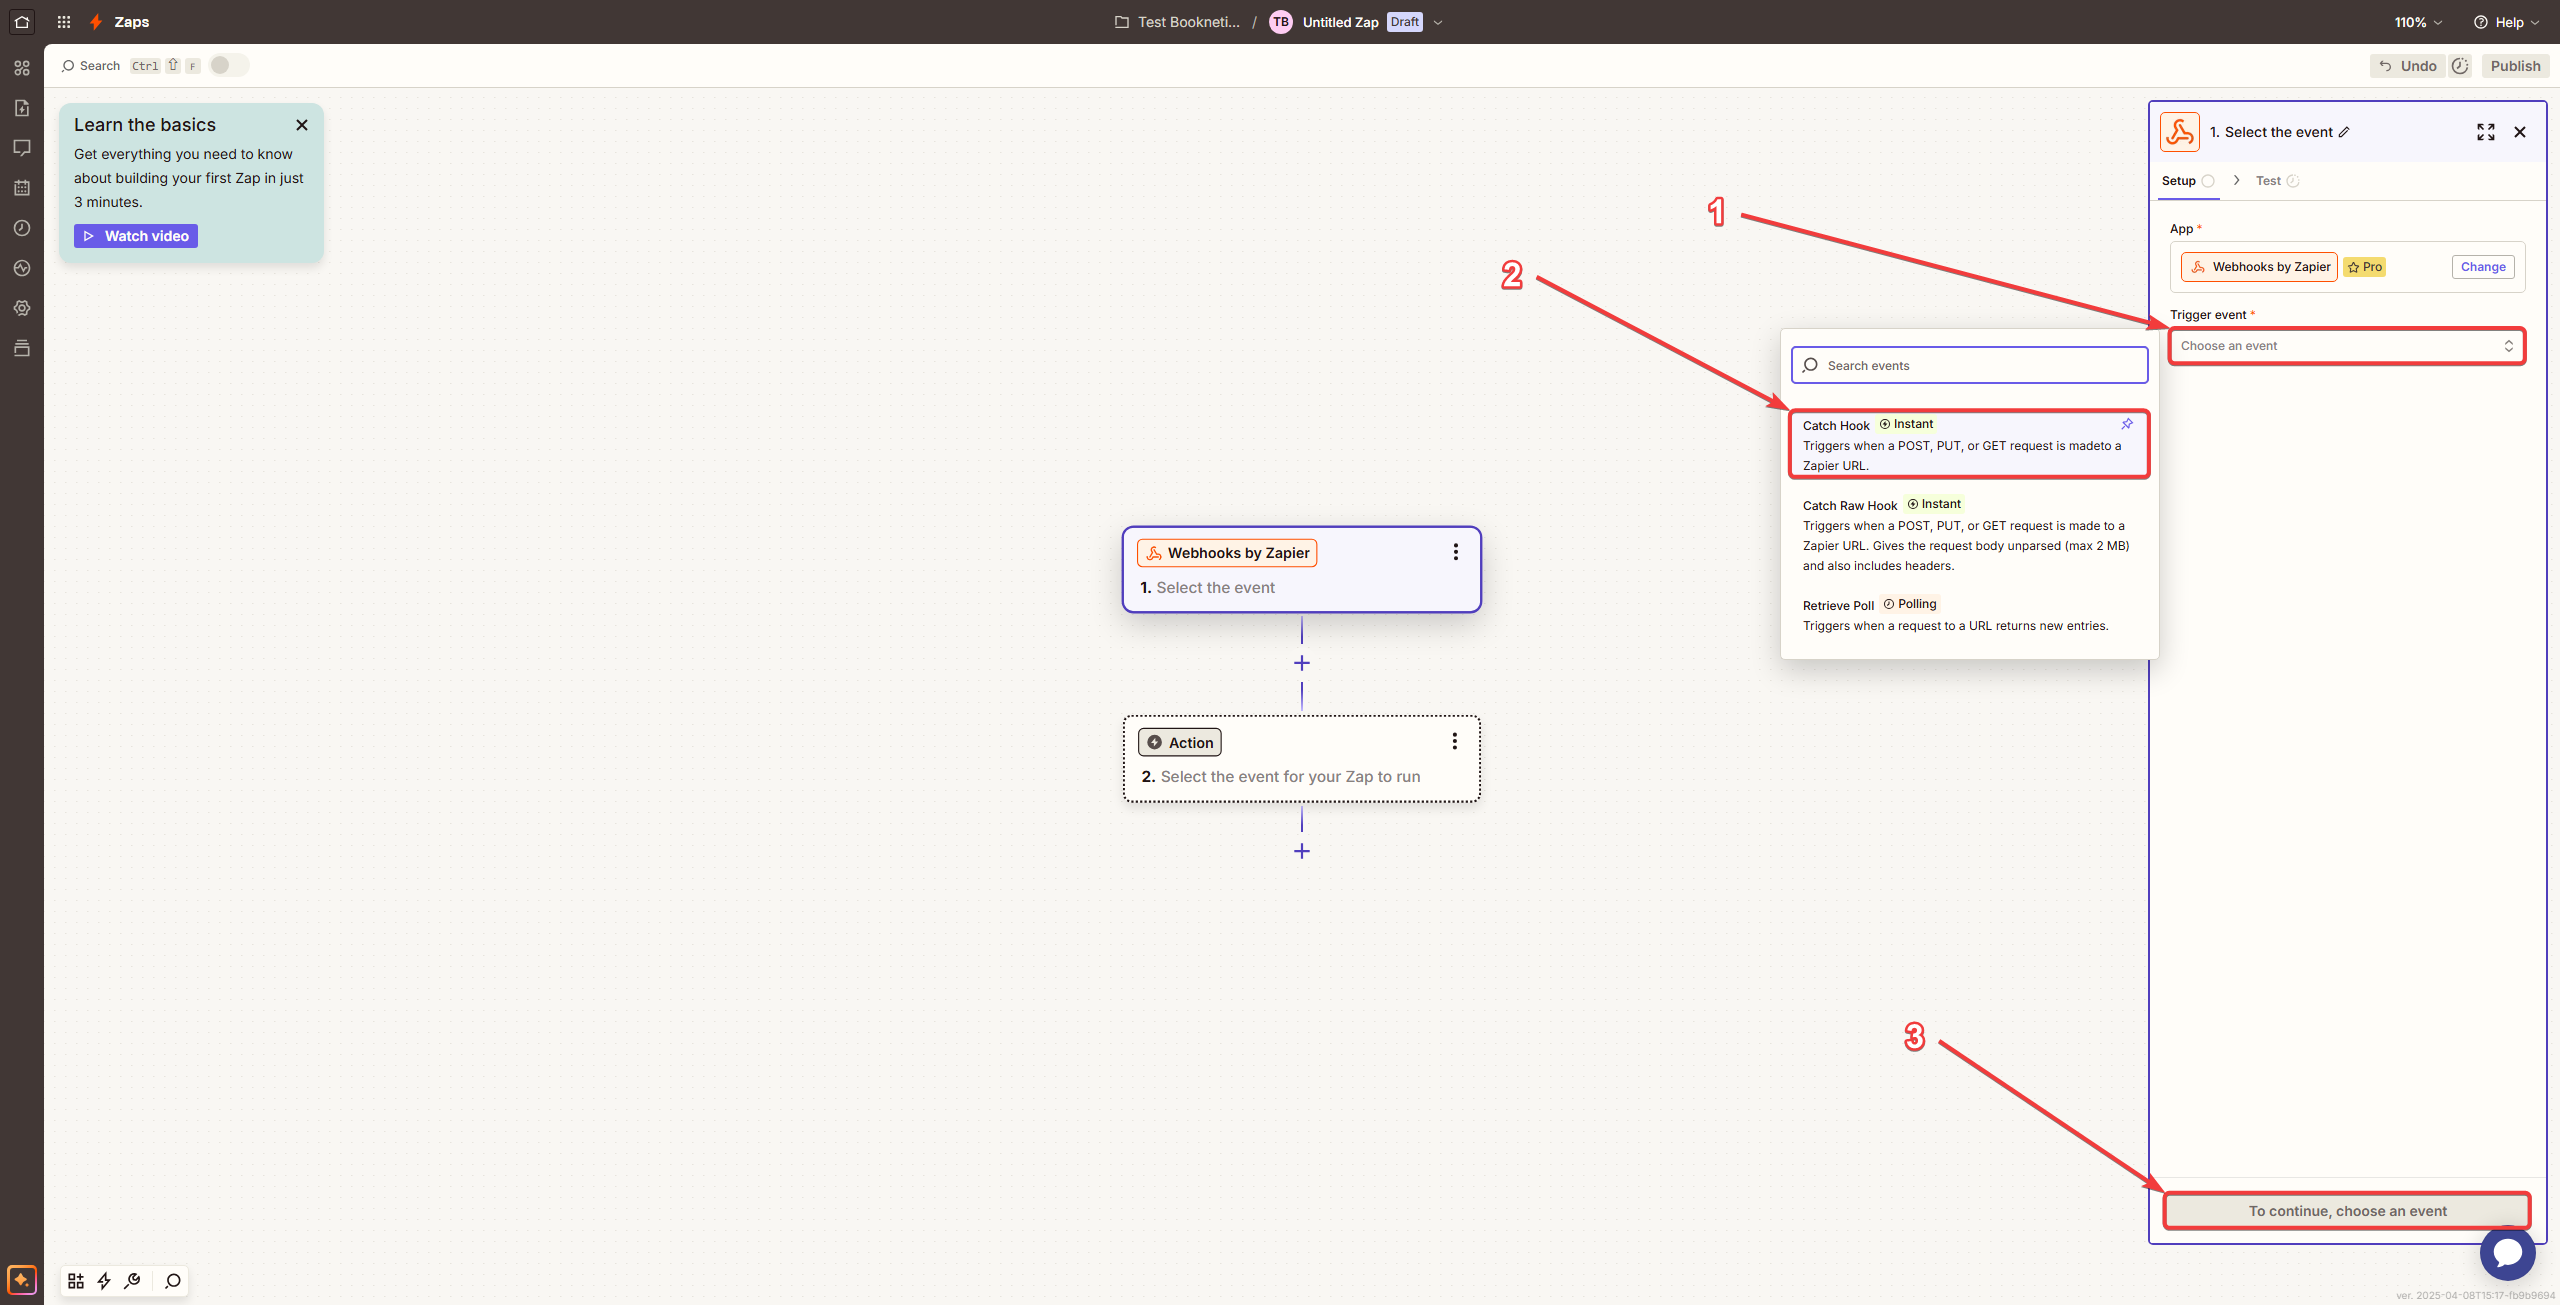Open the apps grid launcher

64,21
